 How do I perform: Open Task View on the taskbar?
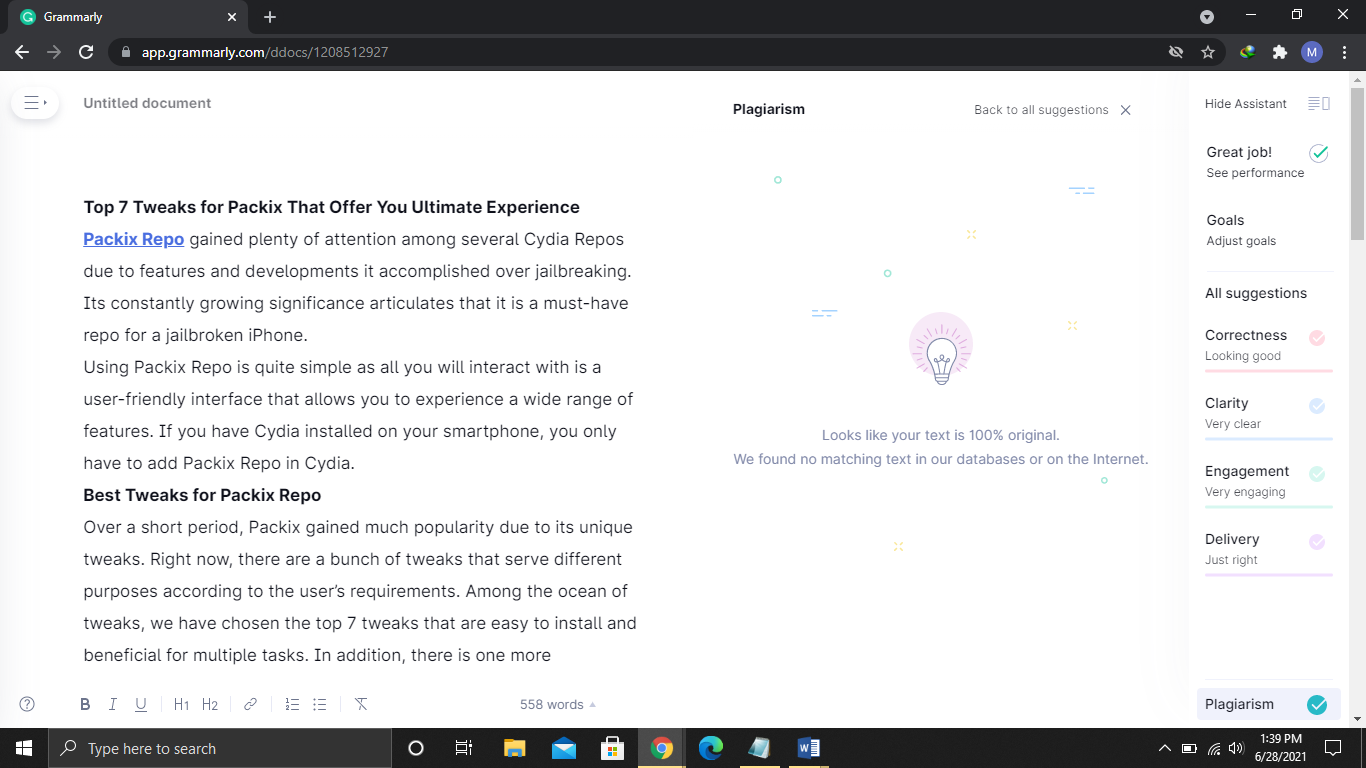click(x=463, y=748)
